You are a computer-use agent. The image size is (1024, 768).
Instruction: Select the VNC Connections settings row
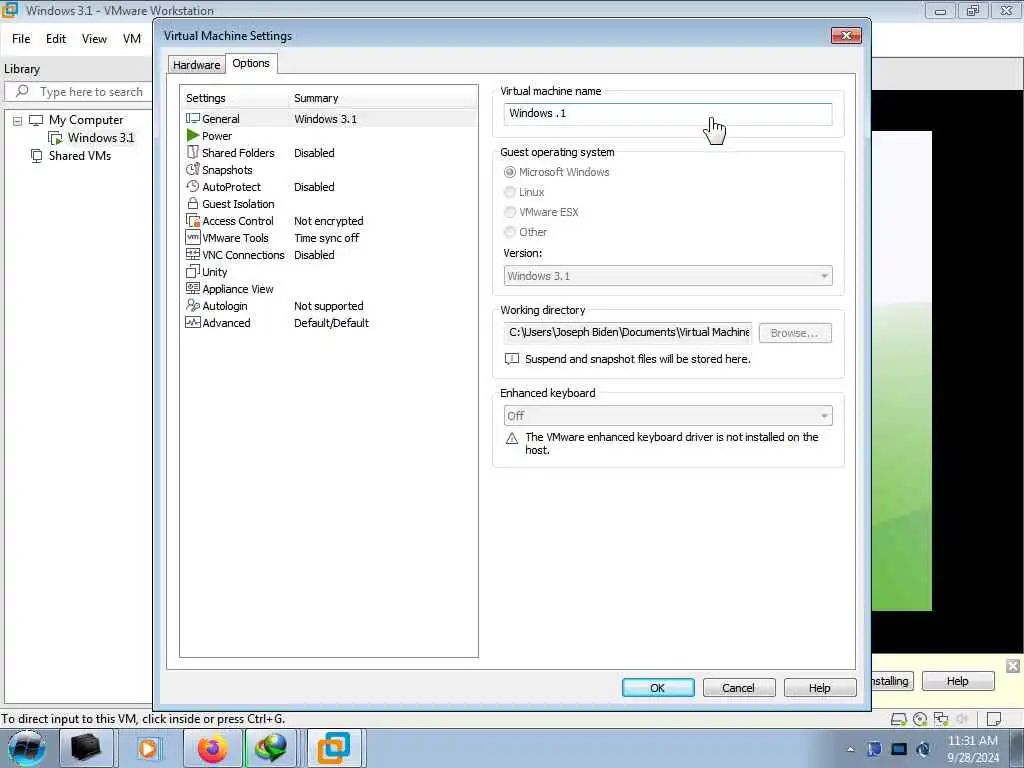tap(330, 255)
